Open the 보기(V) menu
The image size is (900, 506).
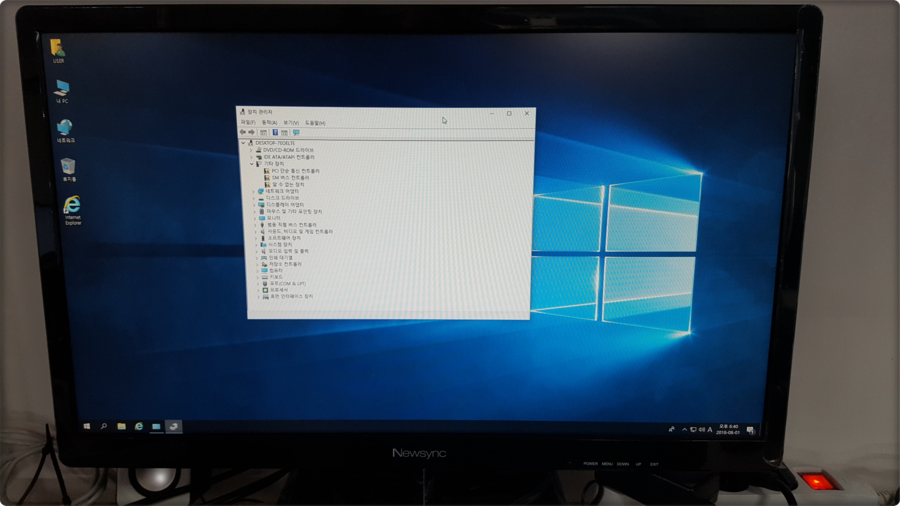pyautogui.click(x=291, y=122)
